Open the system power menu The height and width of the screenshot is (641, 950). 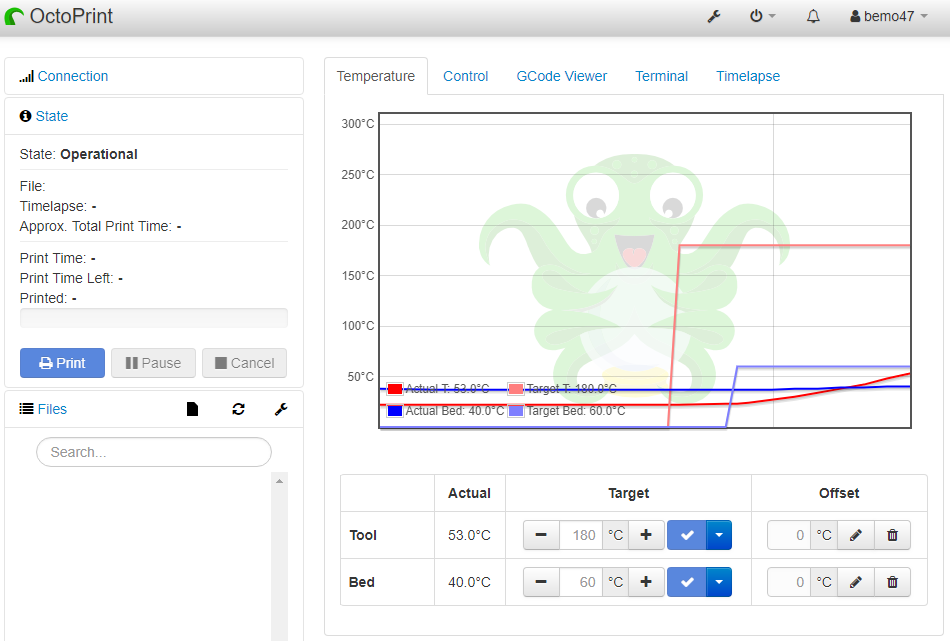pyautogui.click(x=762, y=16)
